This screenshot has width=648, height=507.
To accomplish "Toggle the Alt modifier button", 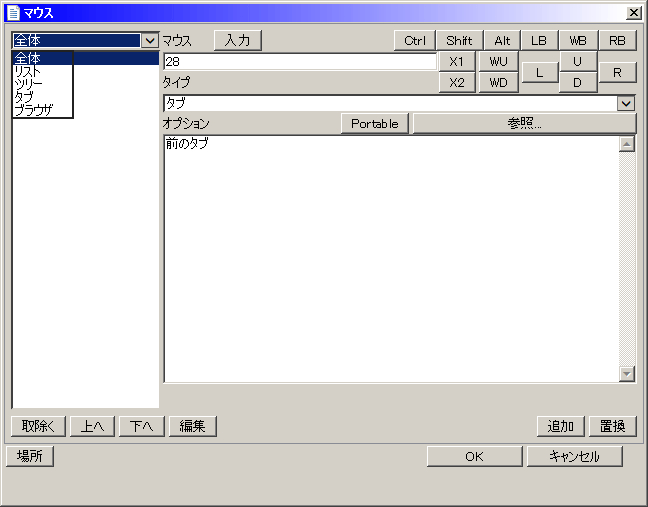I will point(502,41).
